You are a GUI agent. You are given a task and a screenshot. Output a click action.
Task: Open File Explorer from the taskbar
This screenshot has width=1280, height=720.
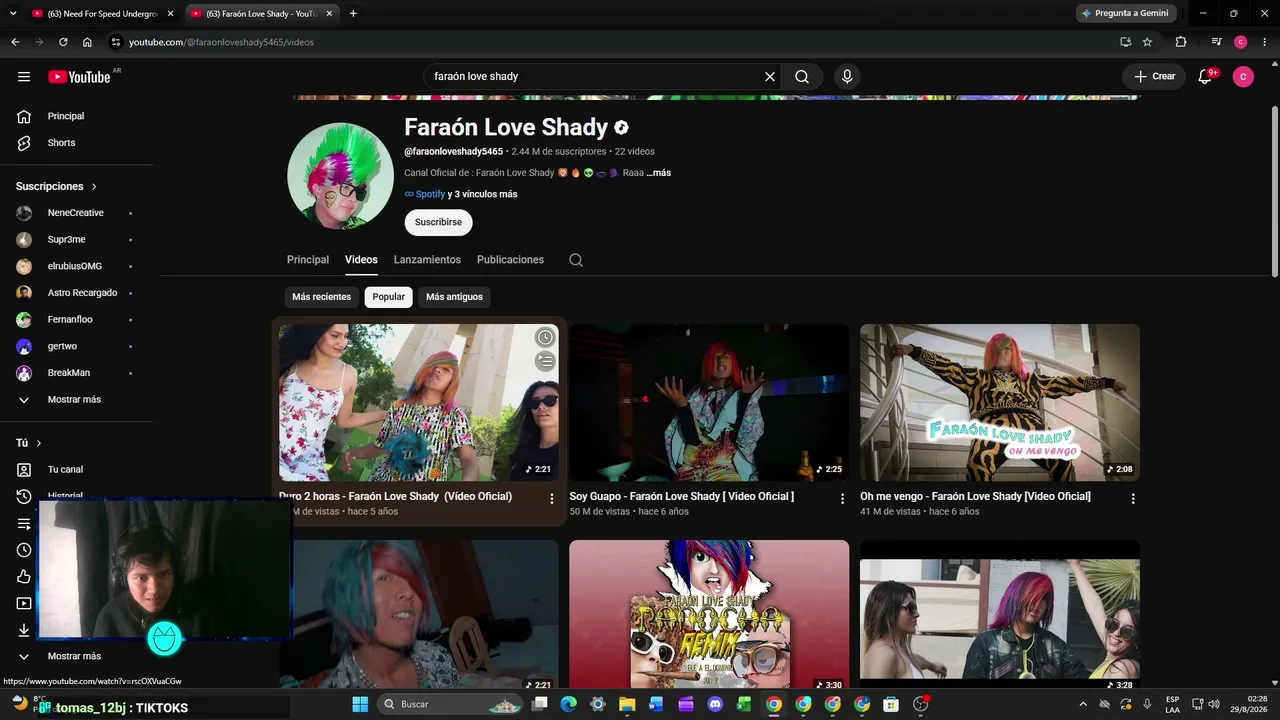click(x=627, y=704)
